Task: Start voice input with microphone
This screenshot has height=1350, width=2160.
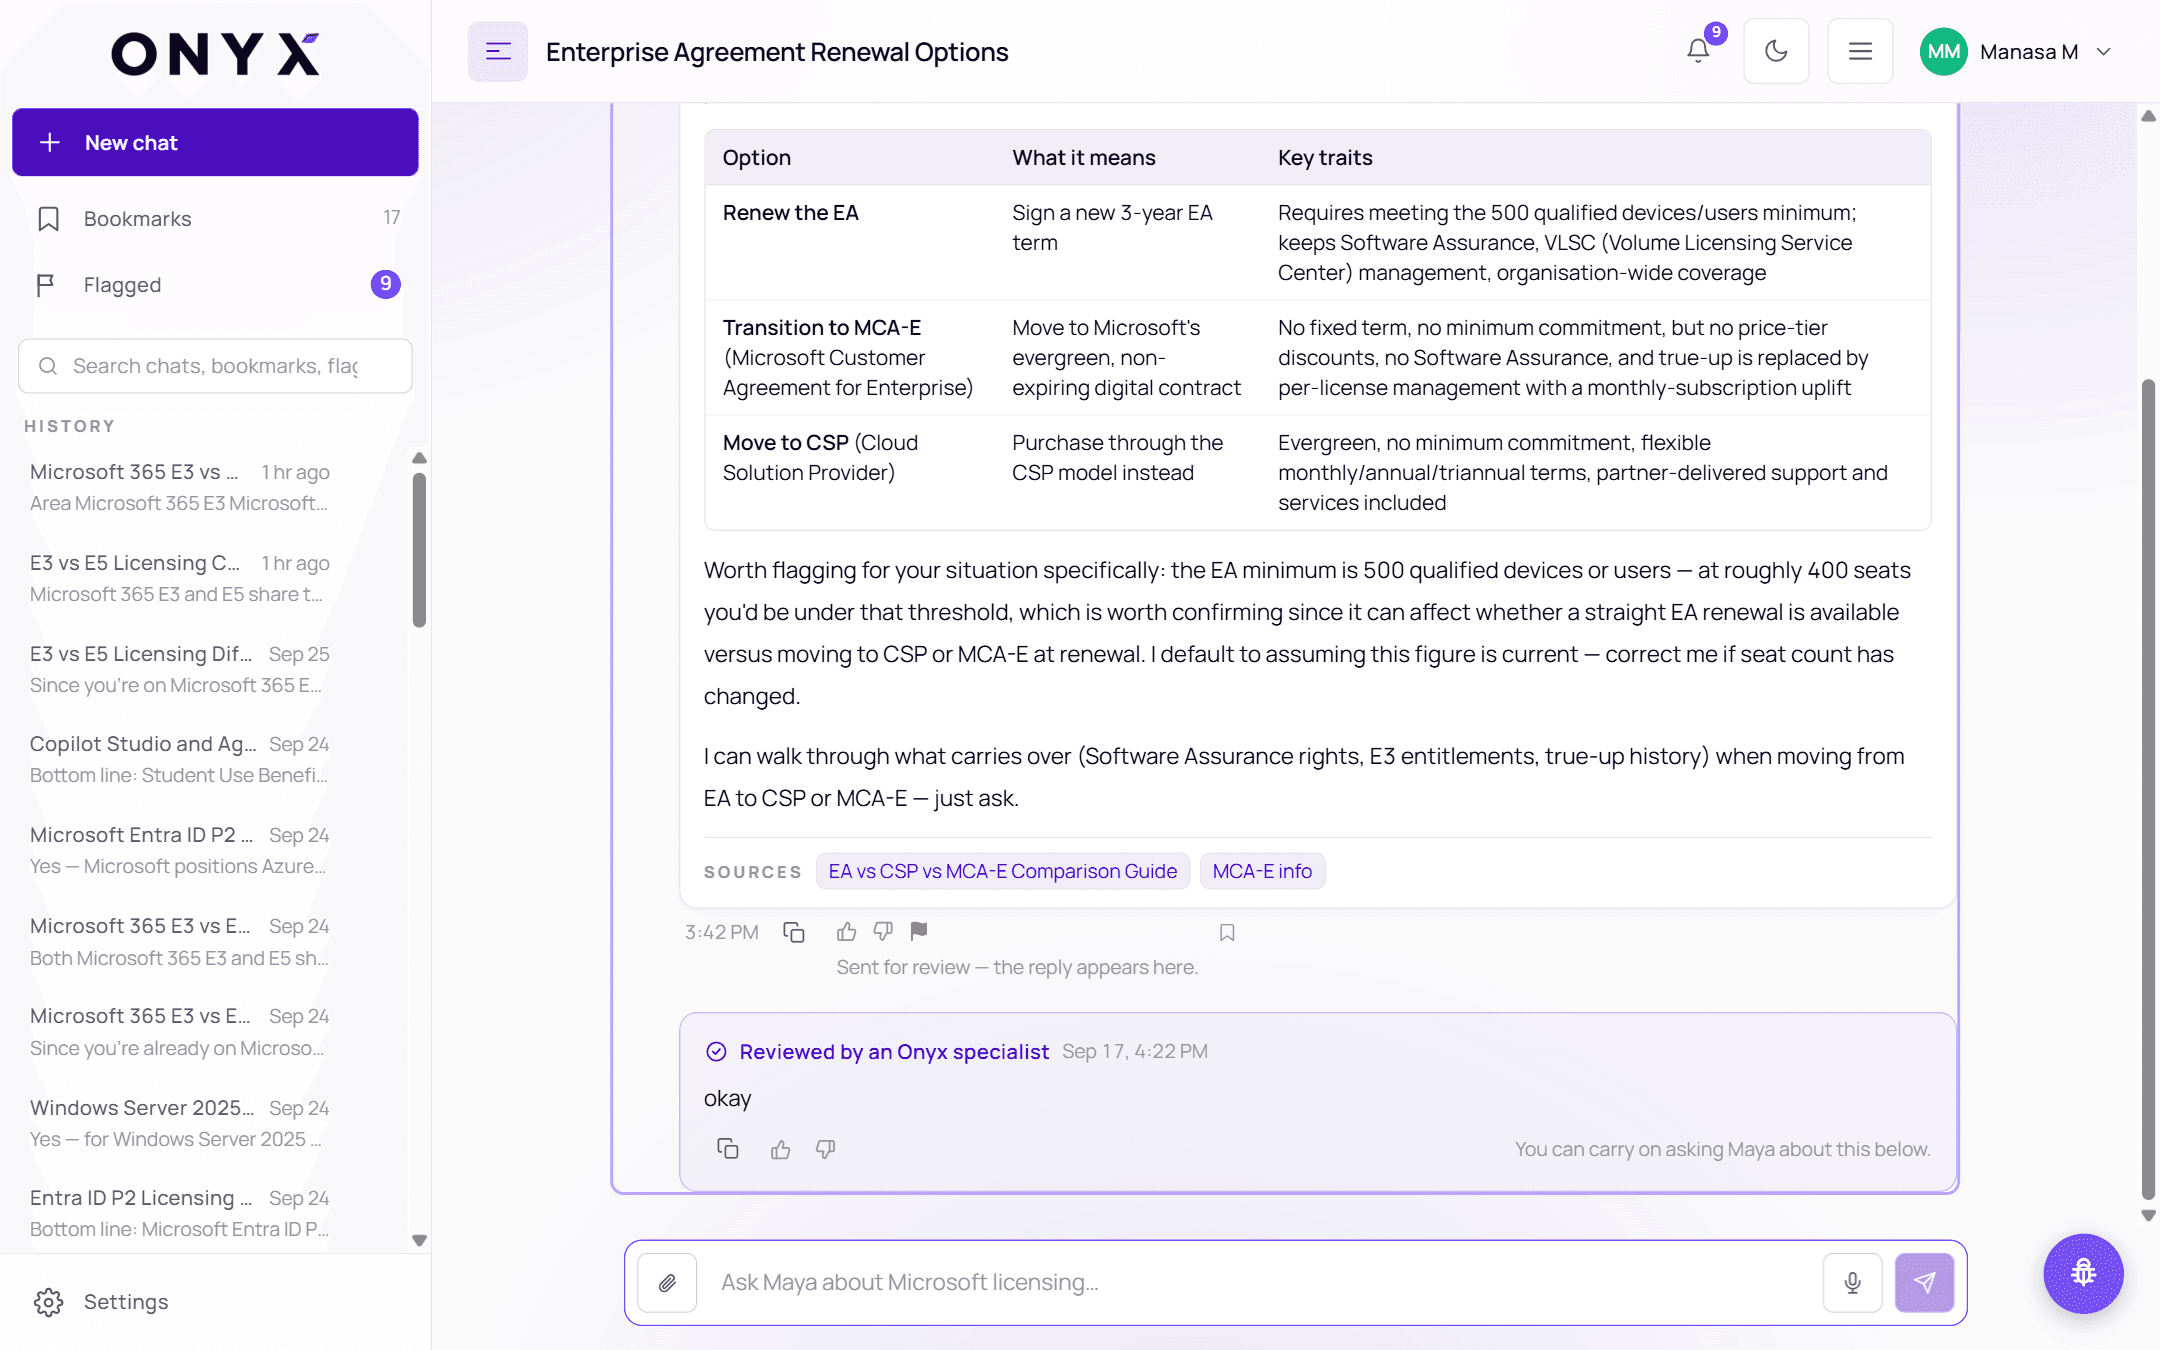Action: [1852, 1283]
